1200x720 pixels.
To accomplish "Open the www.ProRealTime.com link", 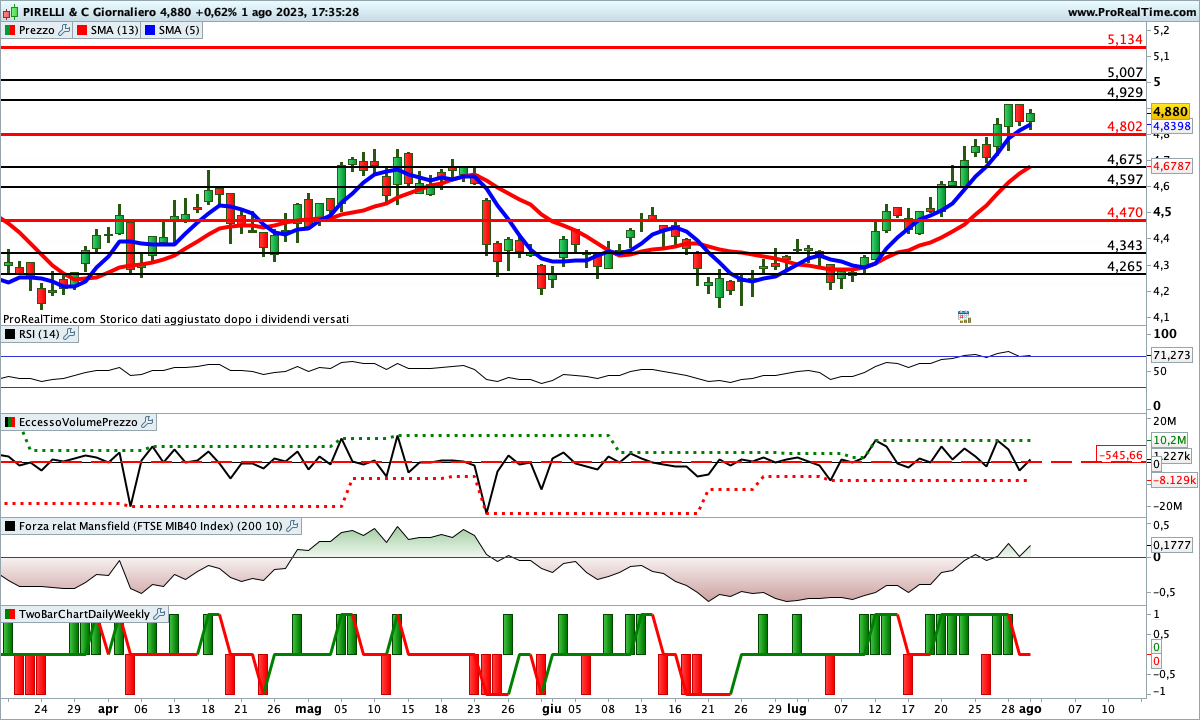I will point(1131,11).
